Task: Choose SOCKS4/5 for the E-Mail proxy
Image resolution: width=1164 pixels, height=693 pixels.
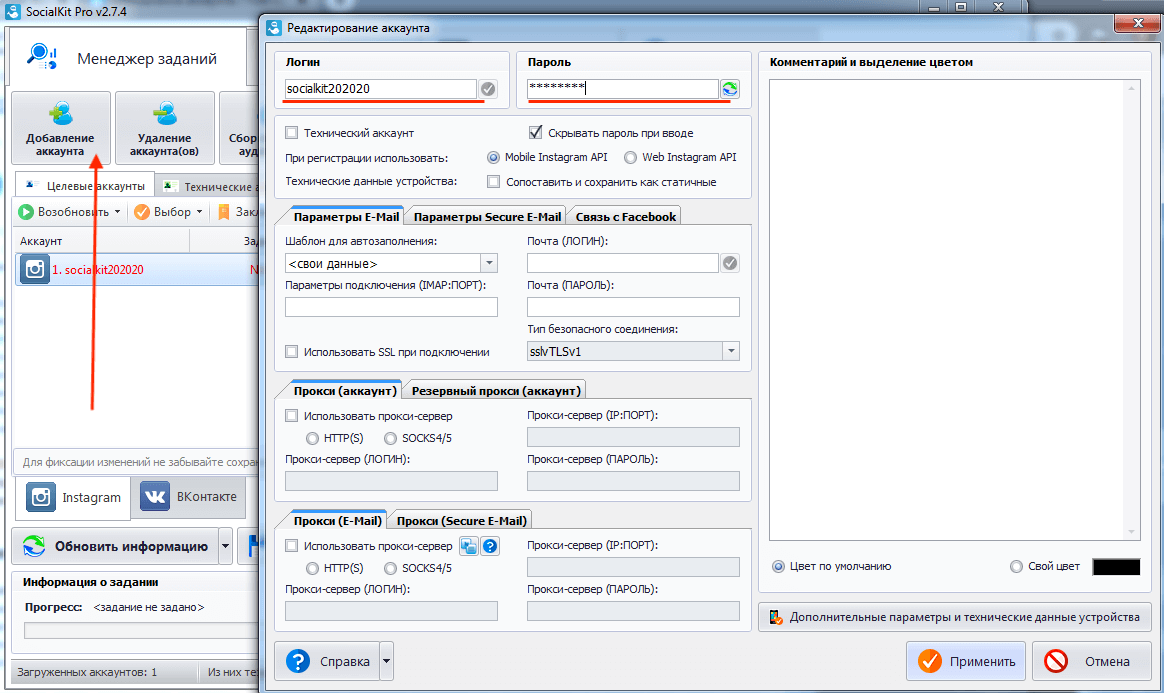Action: [390, 568]
